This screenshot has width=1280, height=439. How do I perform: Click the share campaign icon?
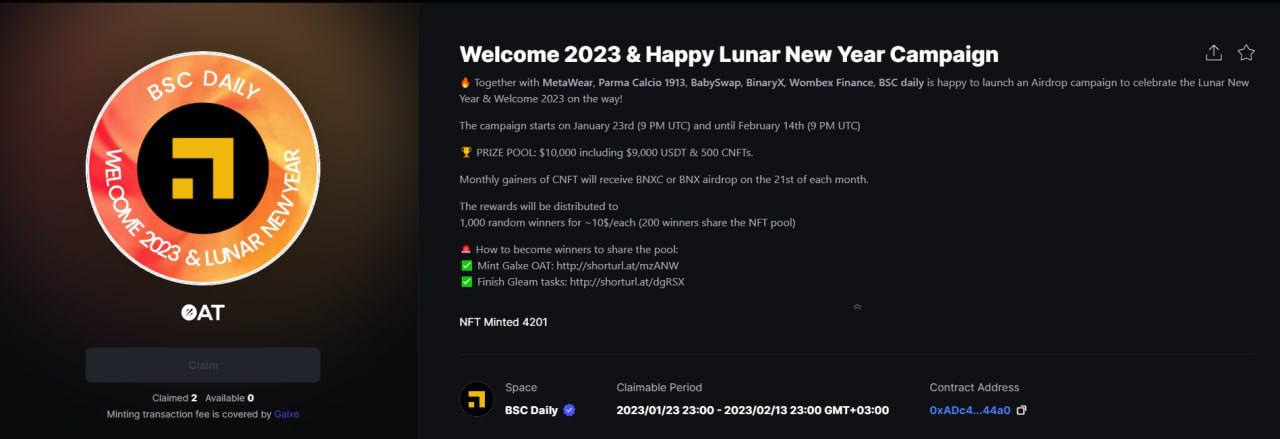coord(1213,53)
